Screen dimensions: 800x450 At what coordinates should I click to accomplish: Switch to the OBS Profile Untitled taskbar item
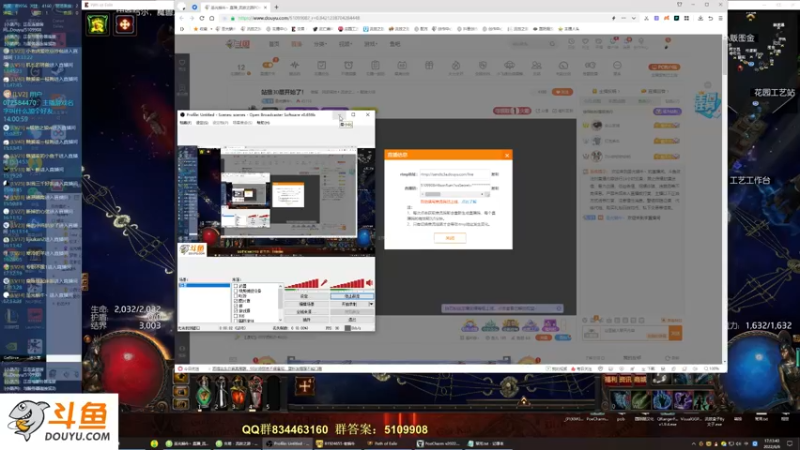(286, 444)
